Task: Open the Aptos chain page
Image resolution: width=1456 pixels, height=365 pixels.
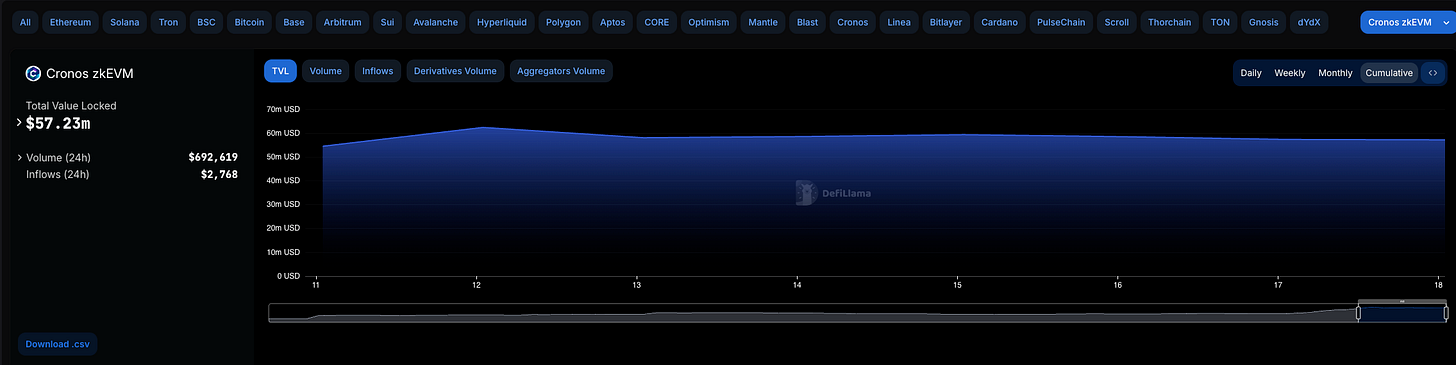Action: click(612, 22)
